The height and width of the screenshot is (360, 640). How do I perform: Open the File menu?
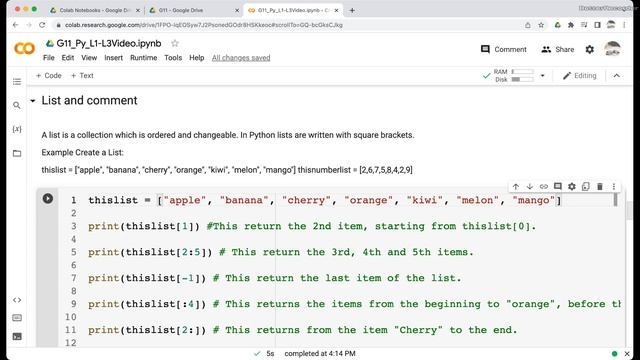click(49, 58)
